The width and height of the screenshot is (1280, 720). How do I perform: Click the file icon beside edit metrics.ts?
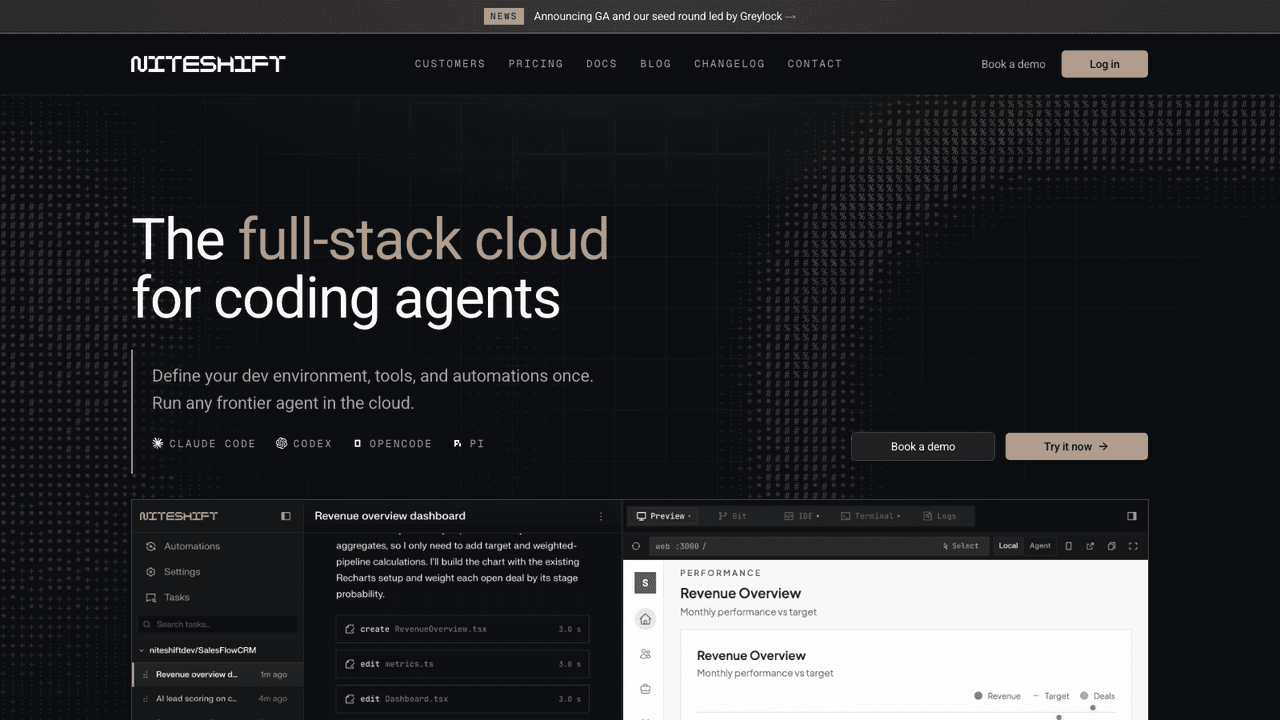350,664
